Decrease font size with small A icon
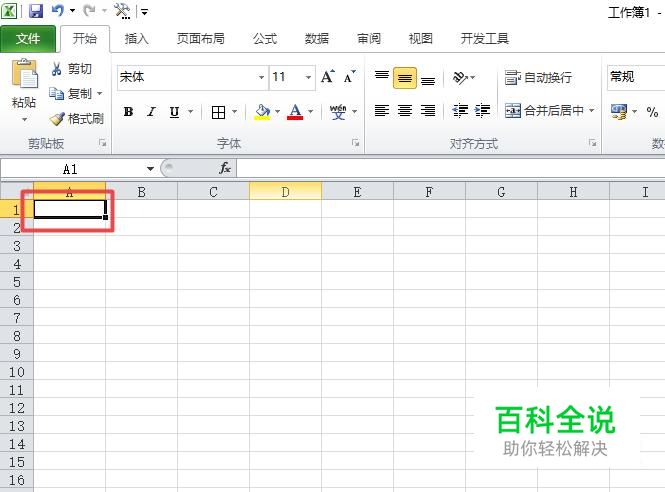Viewport: 665px width, 492px height. coord(349,77)
